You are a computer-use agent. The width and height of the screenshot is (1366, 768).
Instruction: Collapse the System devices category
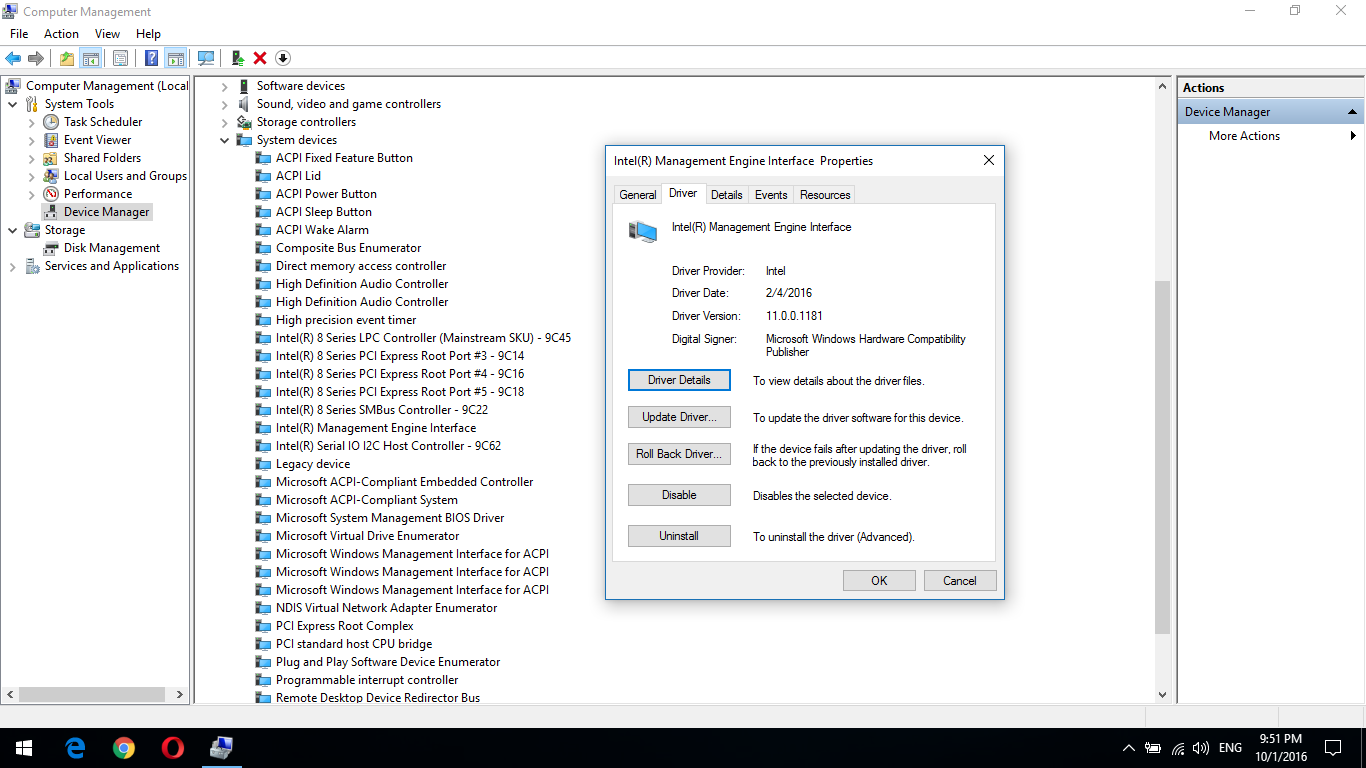225,140
